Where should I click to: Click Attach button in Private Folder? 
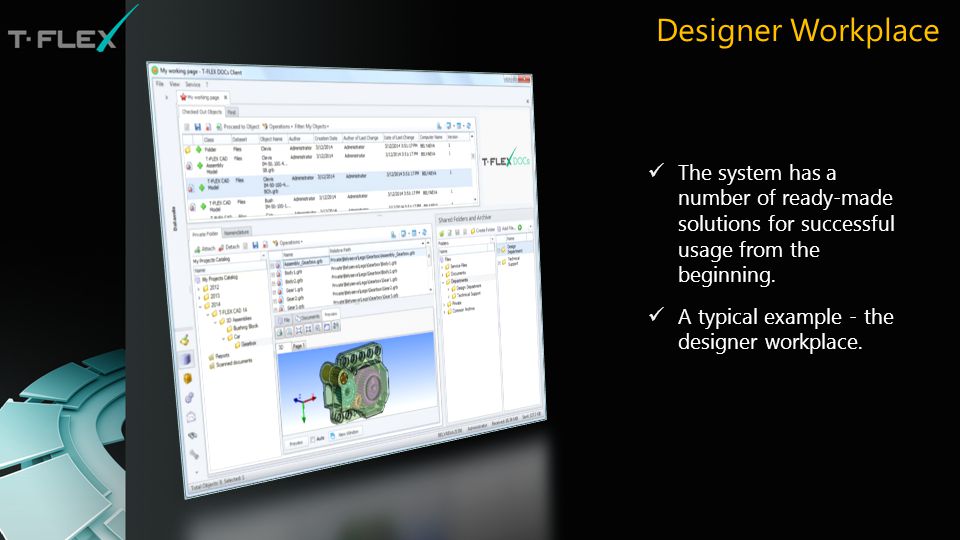(x=204, y=249)
